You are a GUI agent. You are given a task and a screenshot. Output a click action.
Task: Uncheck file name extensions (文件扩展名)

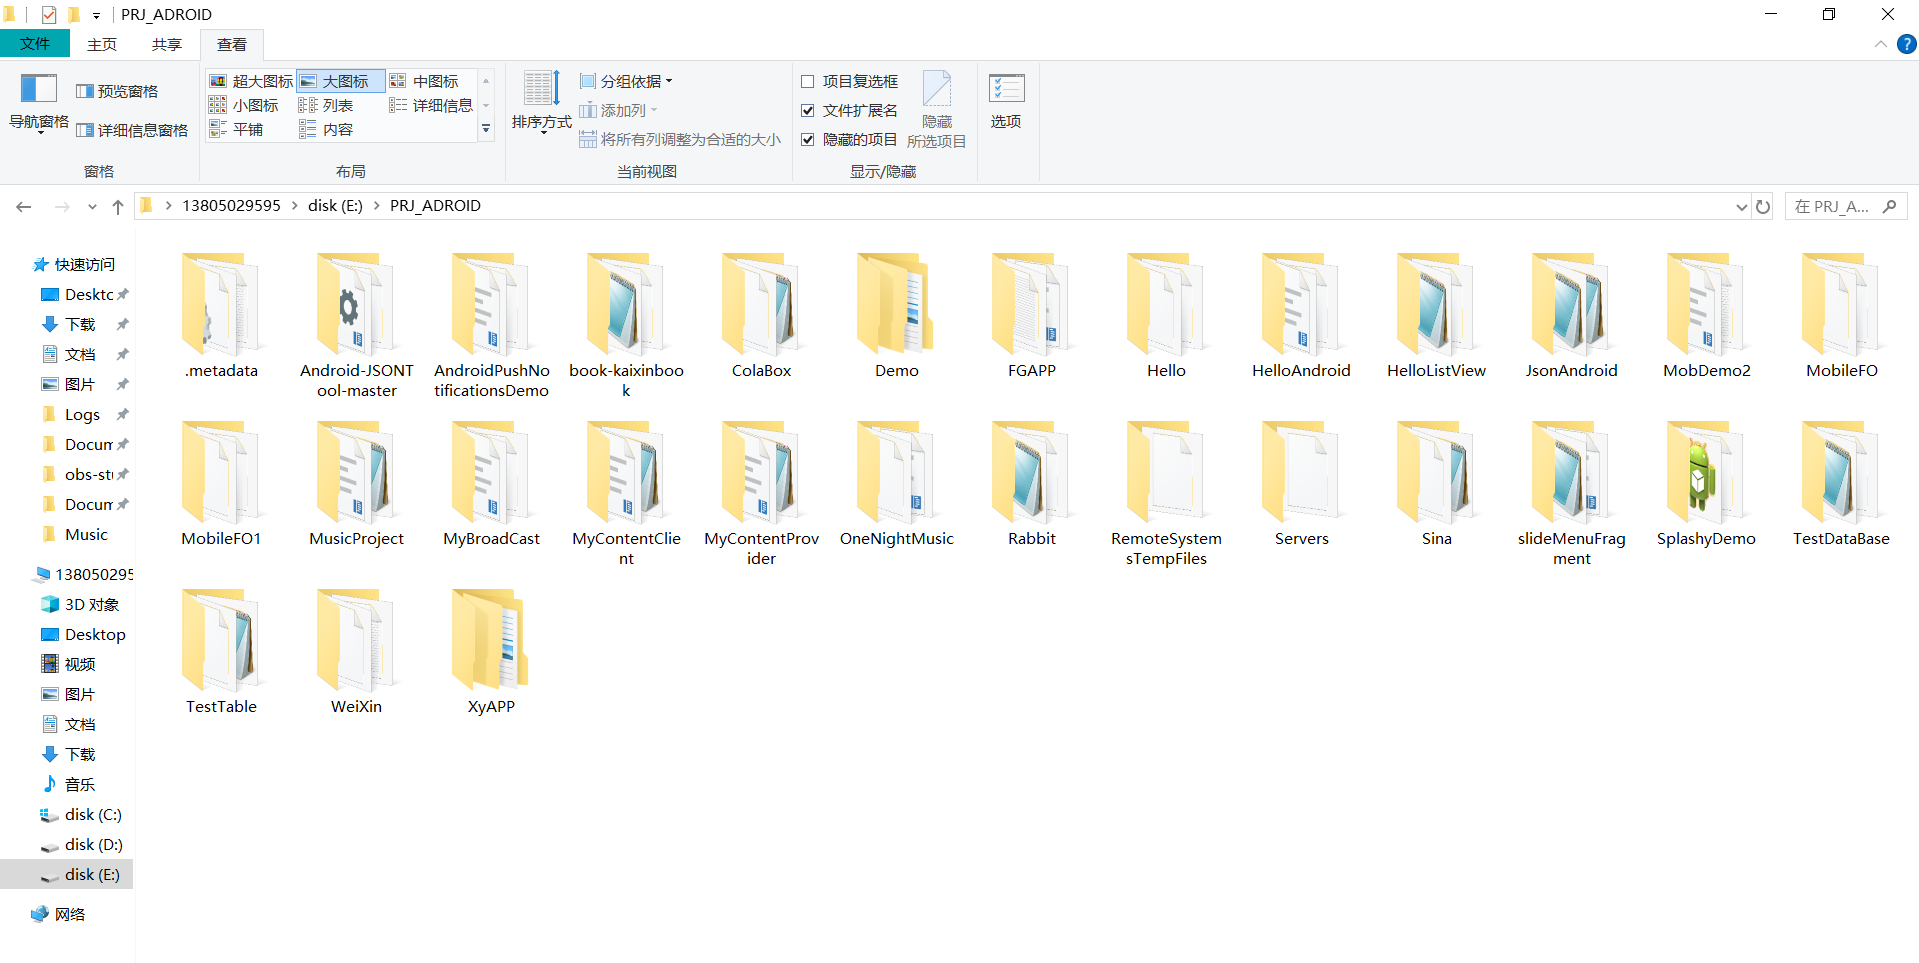[849, 110]
